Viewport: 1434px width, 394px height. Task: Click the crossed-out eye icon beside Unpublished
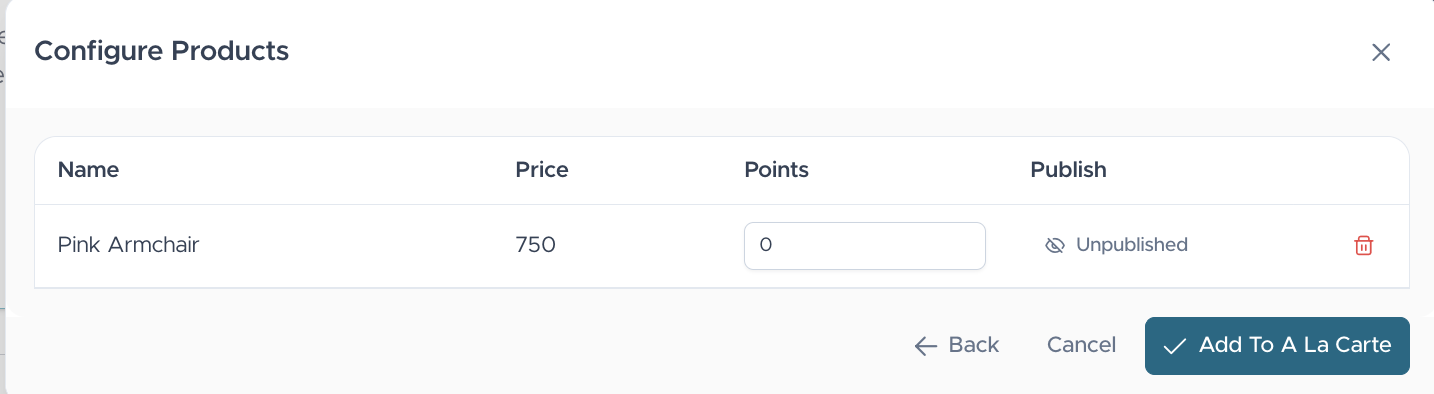(x=1054, y=245)
